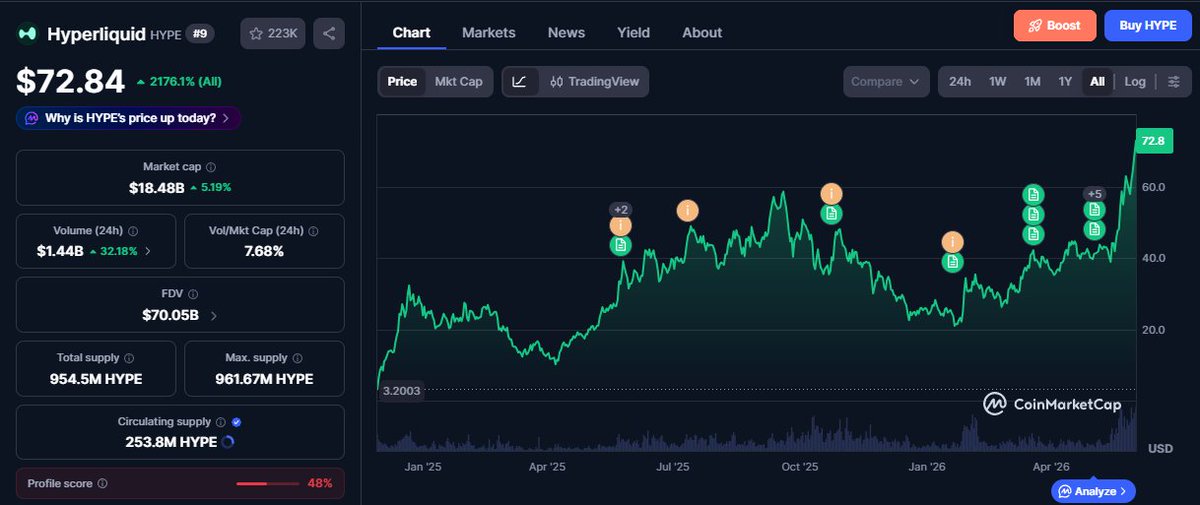Image resolution: width=1200 pixels, height=505 pixels.
Task: Set chart range to 1M
Action: point(1032,82)
